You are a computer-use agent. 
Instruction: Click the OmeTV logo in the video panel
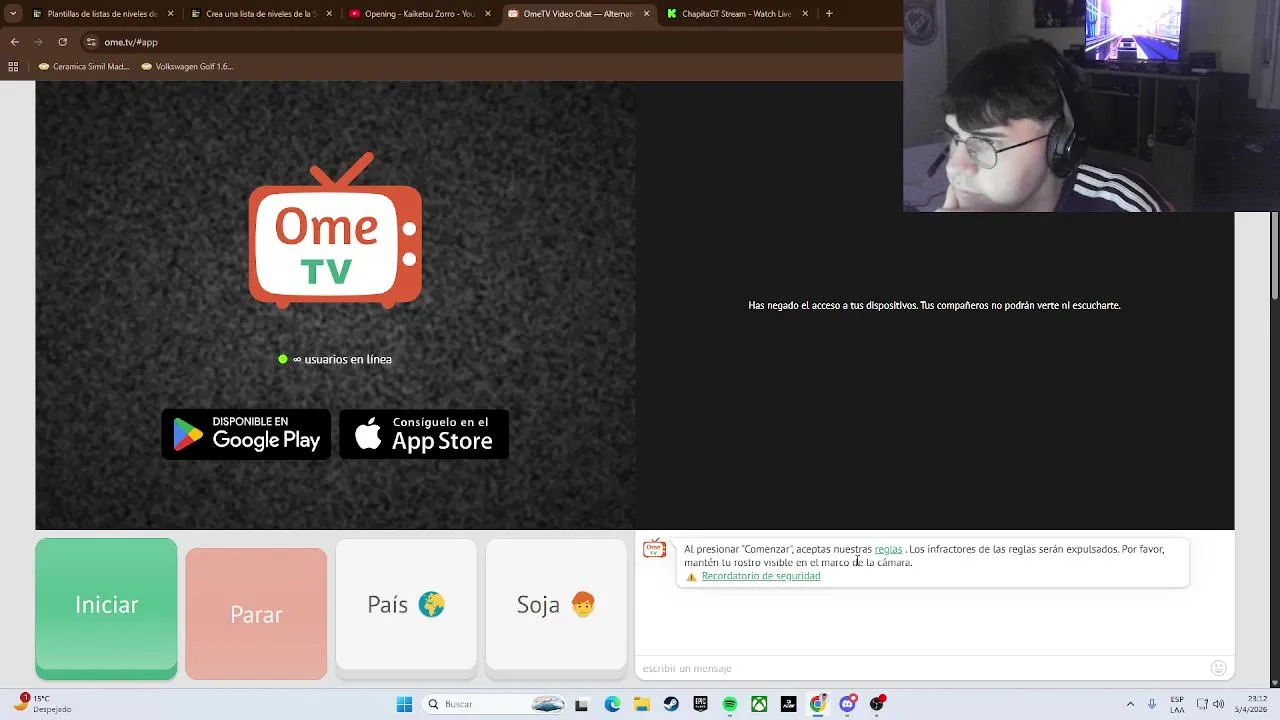point(335,230)
